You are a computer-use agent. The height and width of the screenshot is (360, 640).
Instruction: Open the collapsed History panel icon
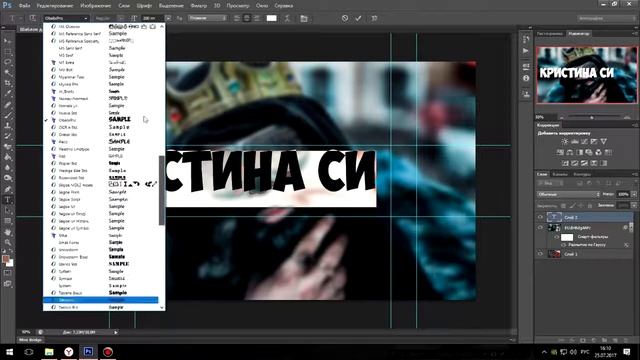tap(526, 39)
